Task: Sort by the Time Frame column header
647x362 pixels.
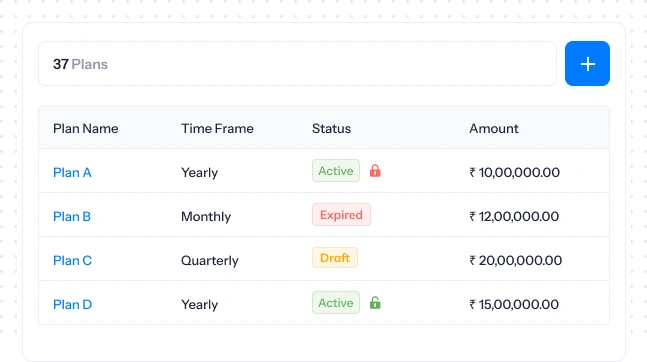Action: [217, 128]
